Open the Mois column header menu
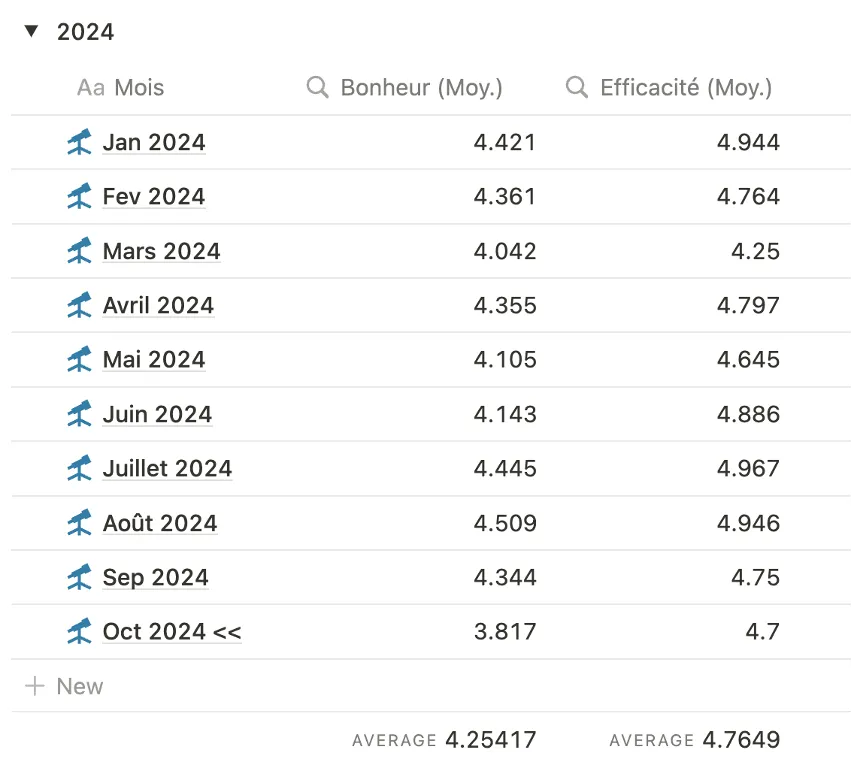 pos(120,88)
